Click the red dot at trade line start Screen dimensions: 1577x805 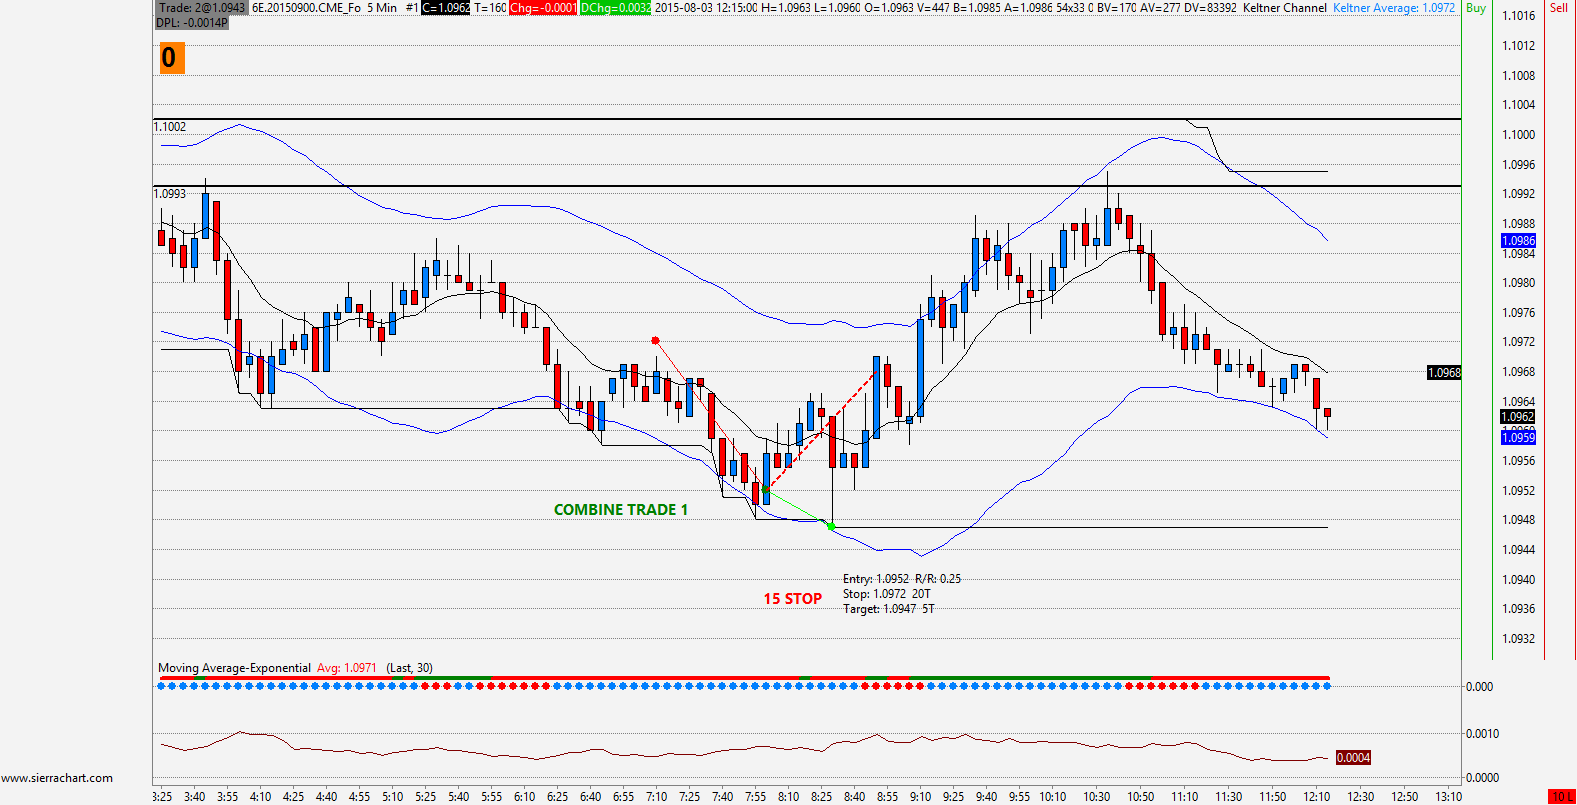click(655, 341)
